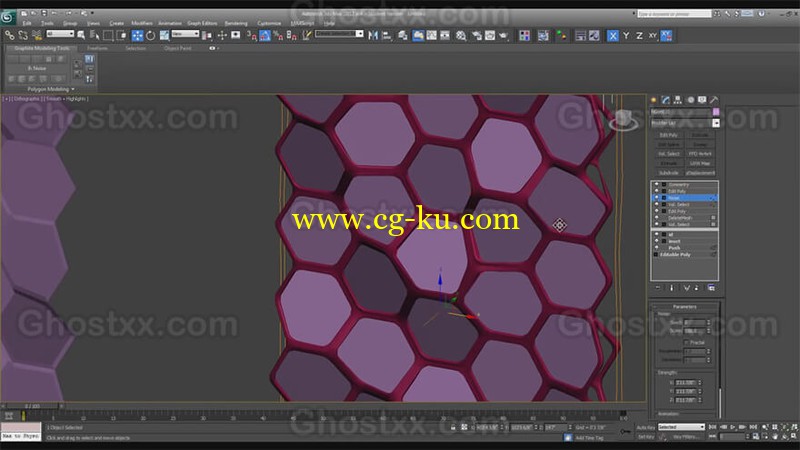
Task: Open the Modify command panel tab
Action: (x=665, y=100)
